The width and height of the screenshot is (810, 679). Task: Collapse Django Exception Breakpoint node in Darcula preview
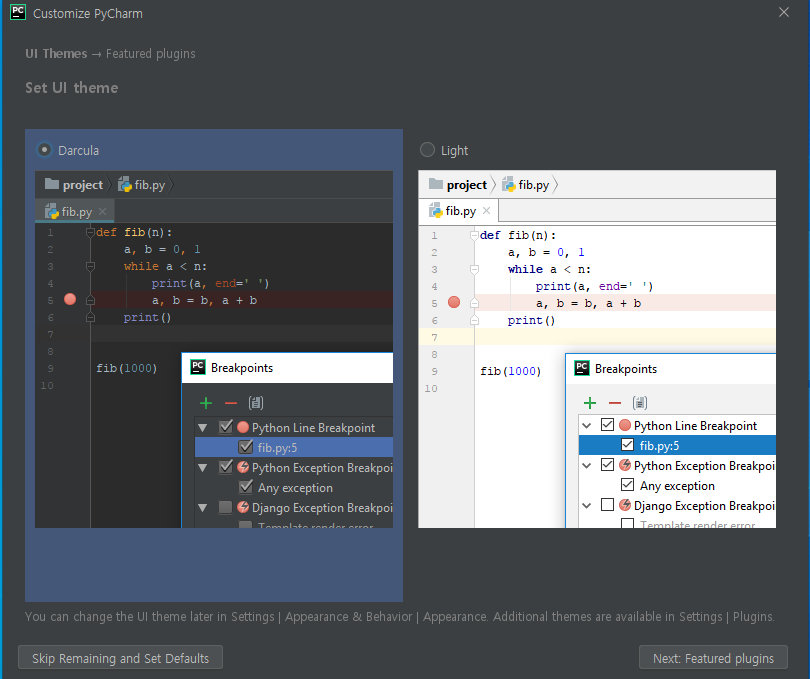point(203,508)
